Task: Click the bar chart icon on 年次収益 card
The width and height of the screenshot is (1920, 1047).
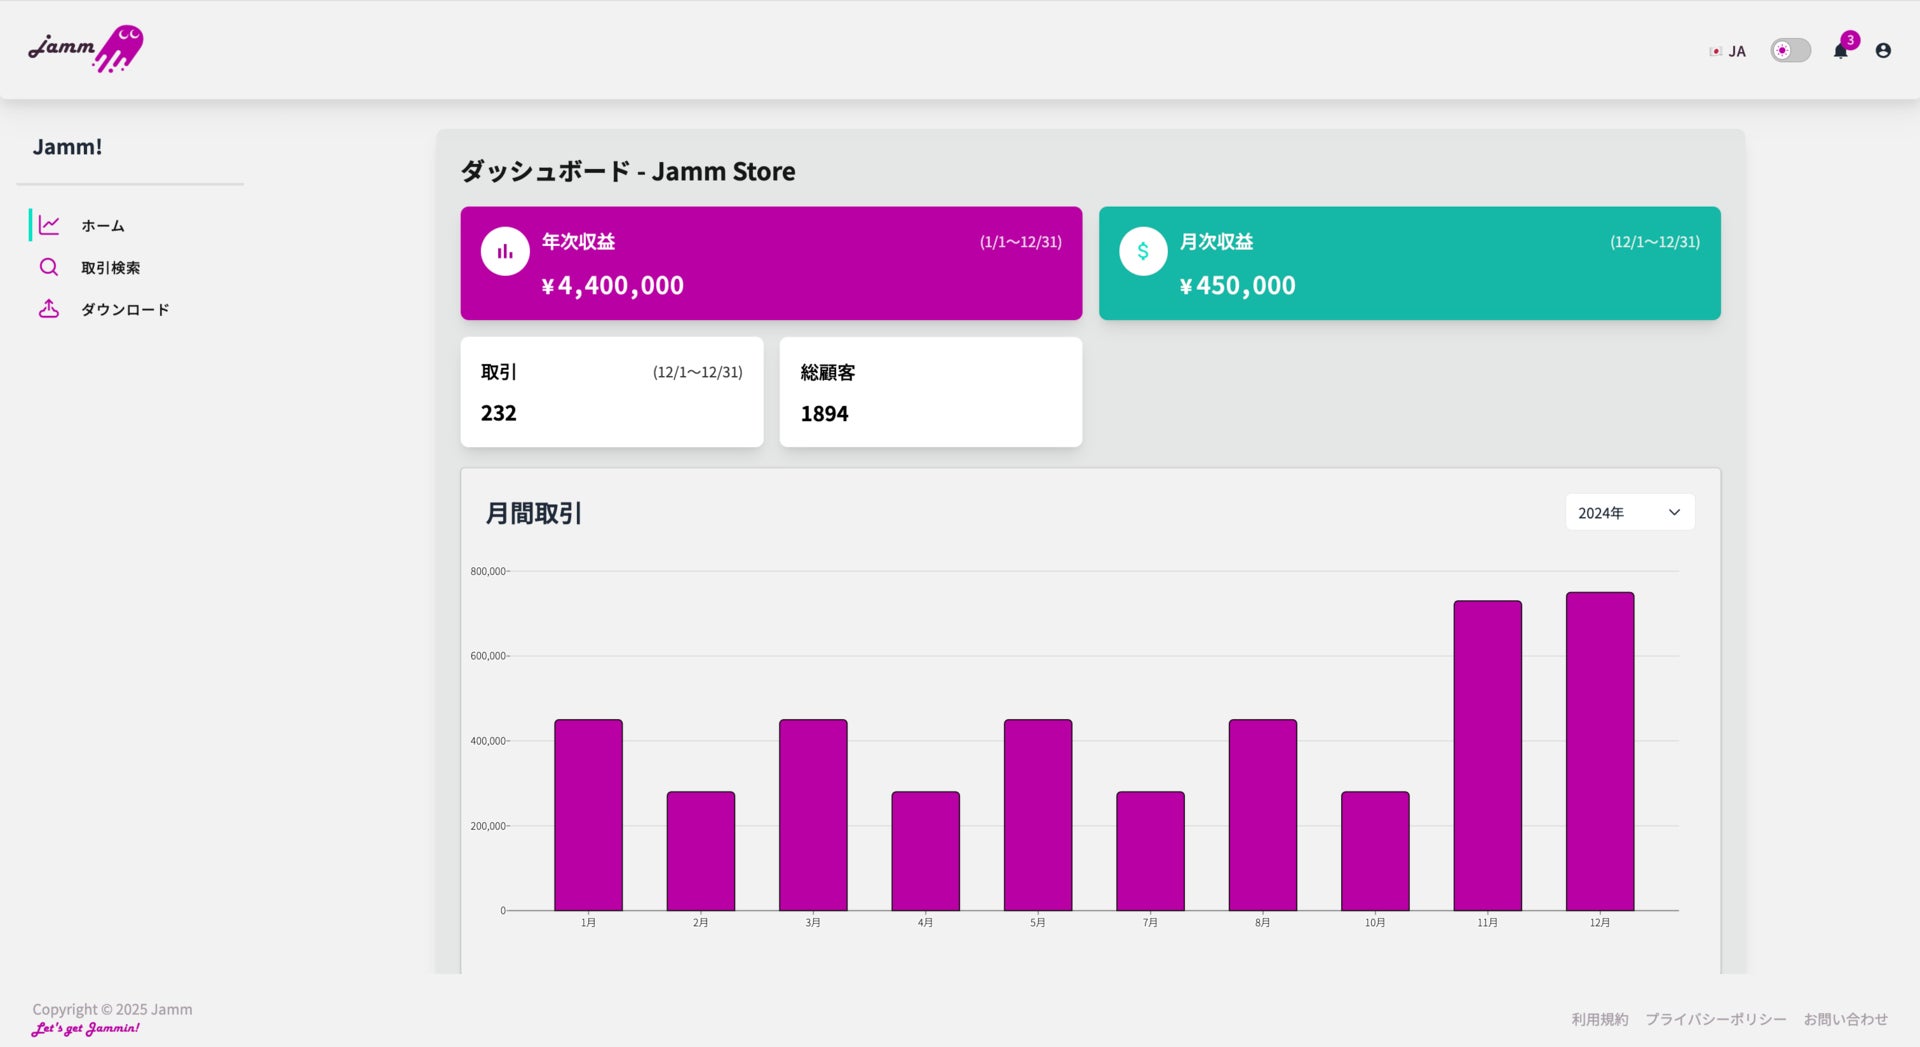Action: [505, 251]
